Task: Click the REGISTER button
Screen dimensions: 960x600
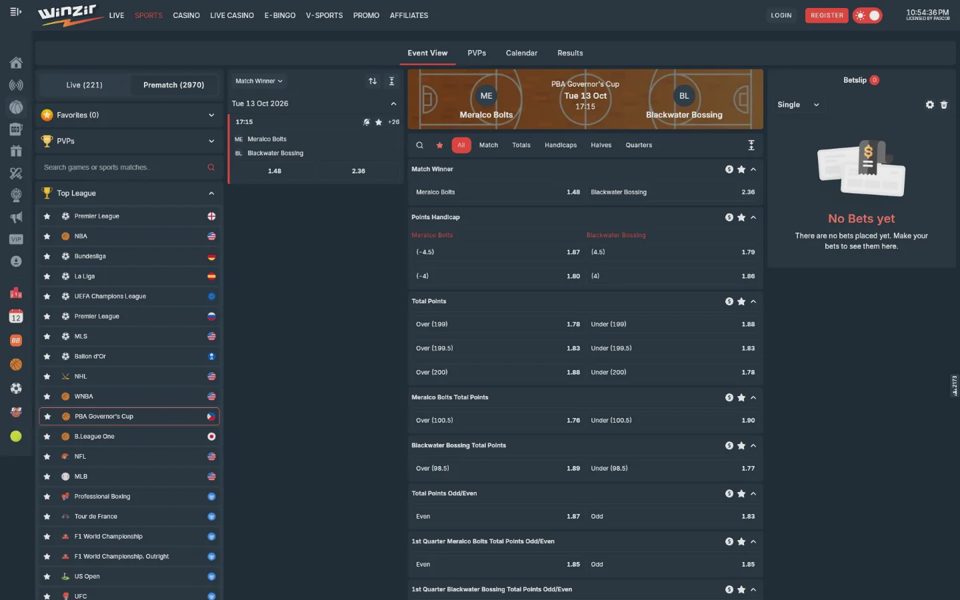Action: coord(827,15)
